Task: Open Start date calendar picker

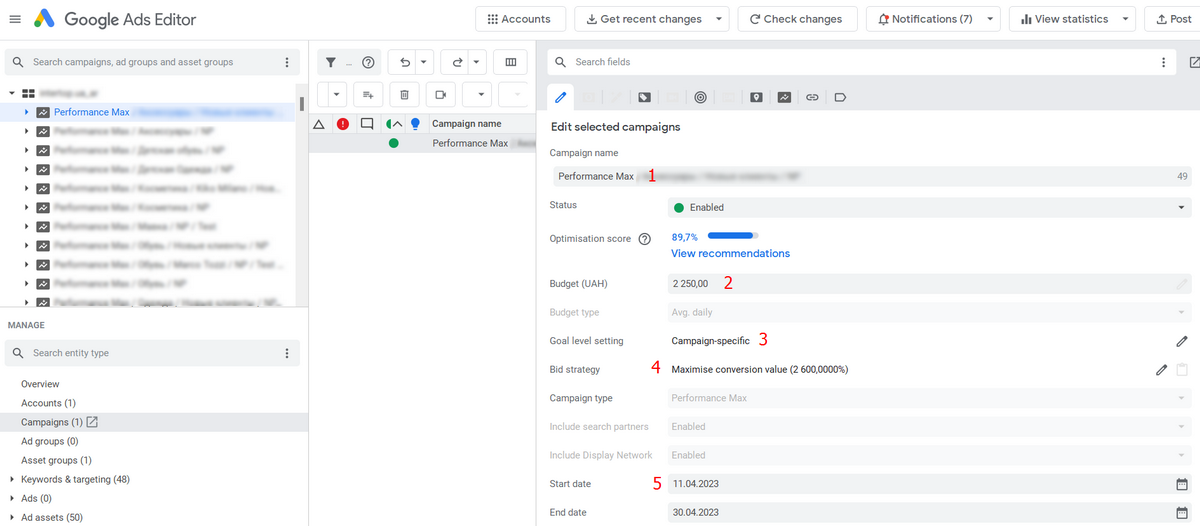Action: point(1181,484)
